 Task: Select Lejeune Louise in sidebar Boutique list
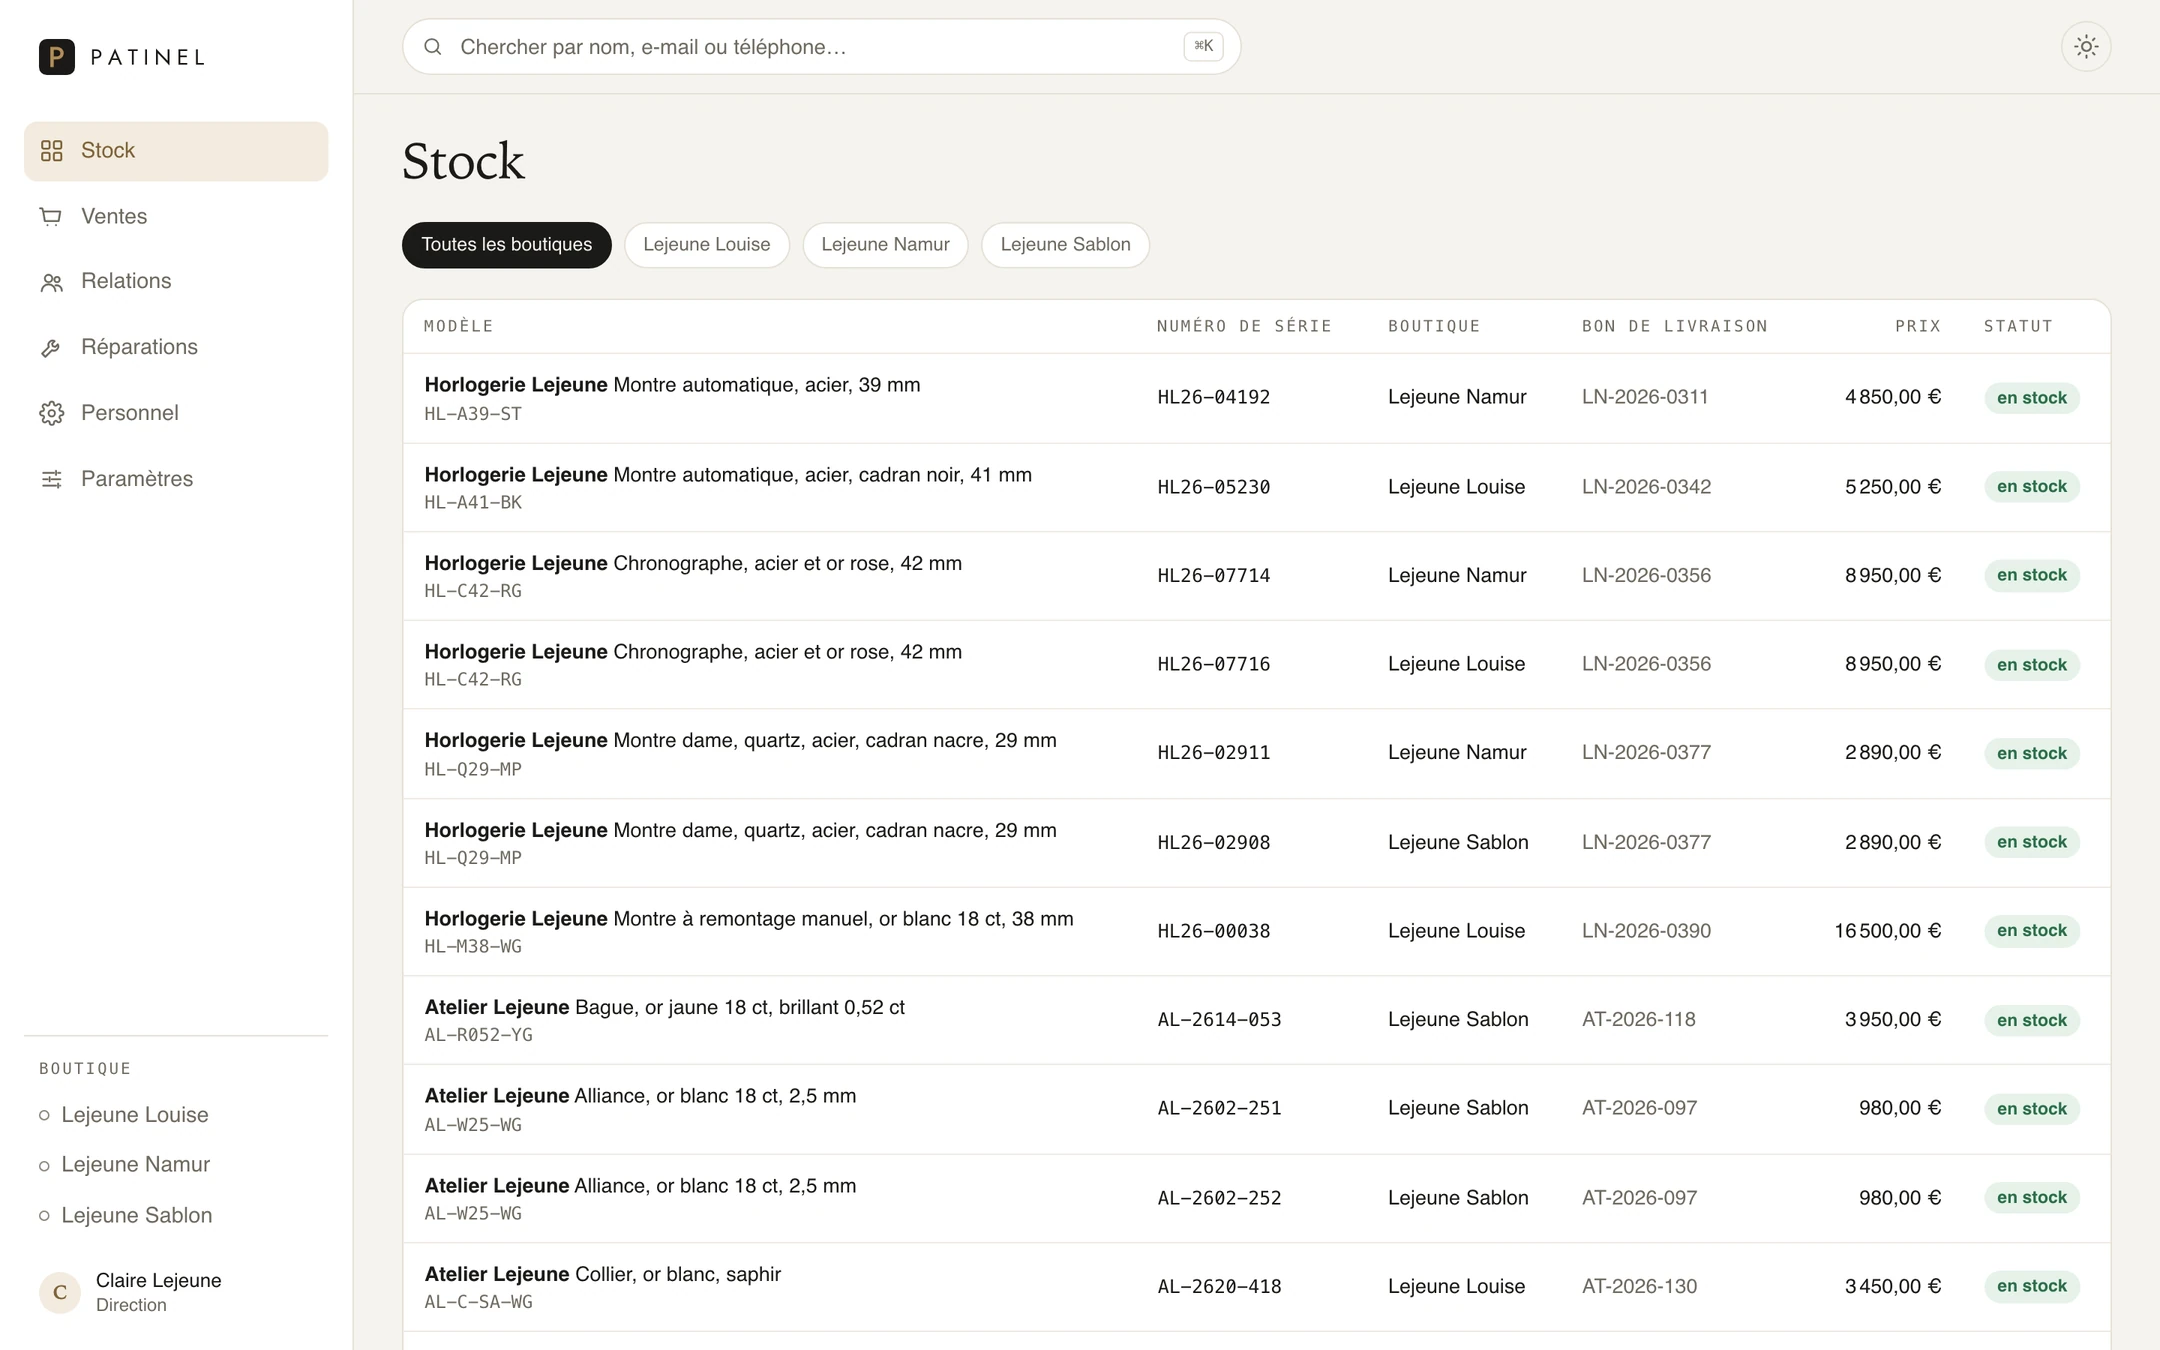(x=135, y=1115)
